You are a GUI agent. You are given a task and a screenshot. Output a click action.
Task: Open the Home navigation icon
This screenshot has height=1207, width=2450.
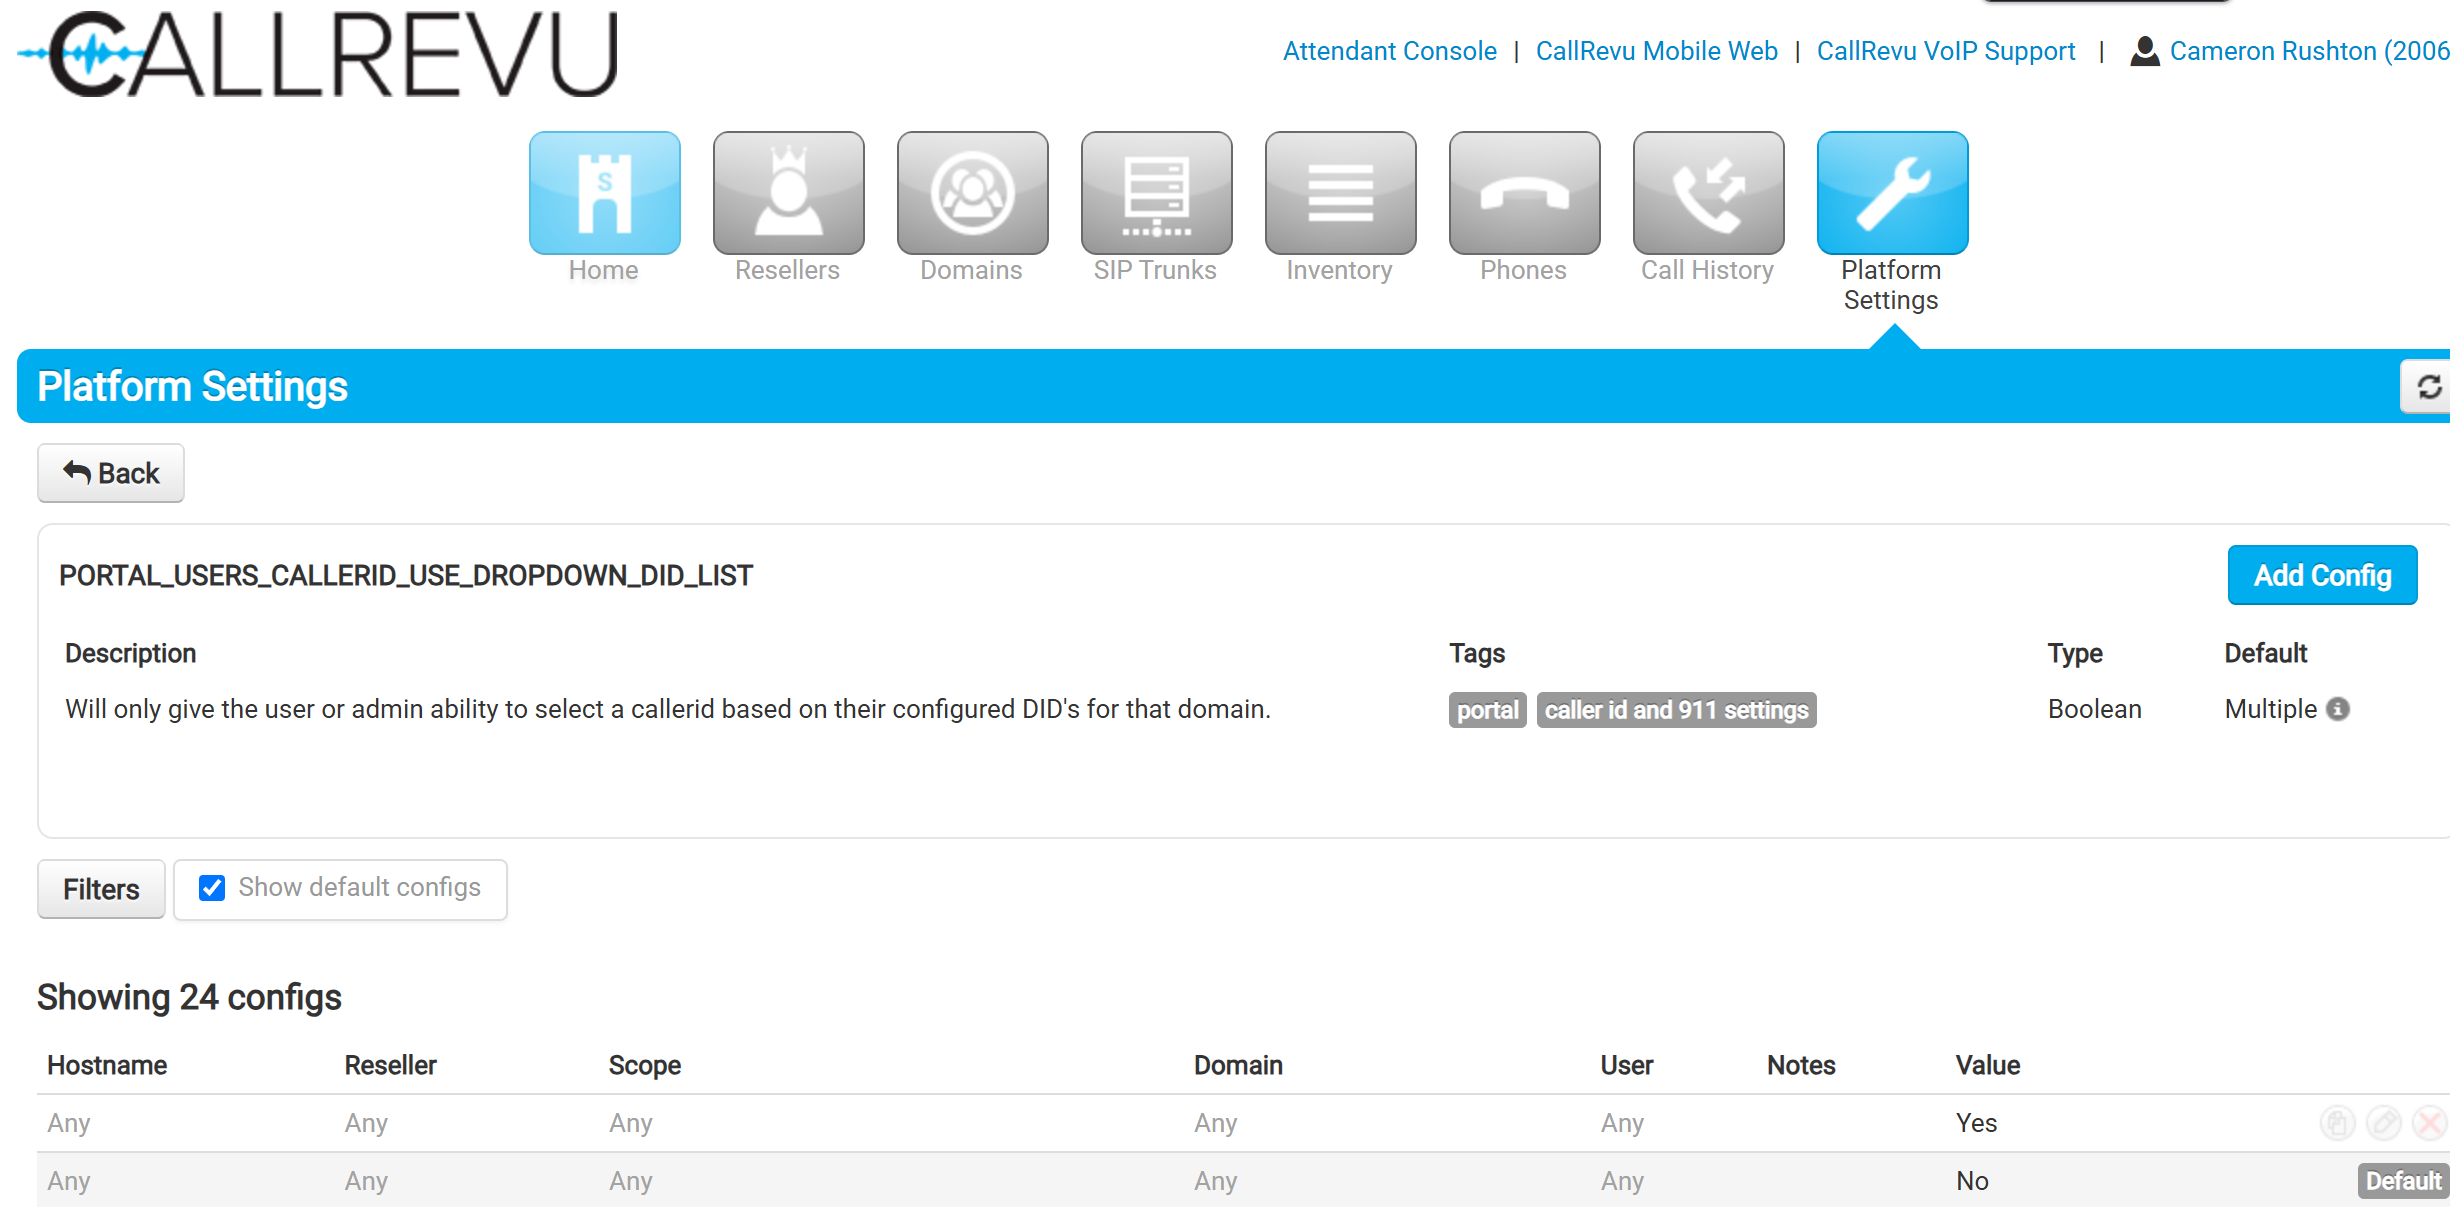[604, 193]
